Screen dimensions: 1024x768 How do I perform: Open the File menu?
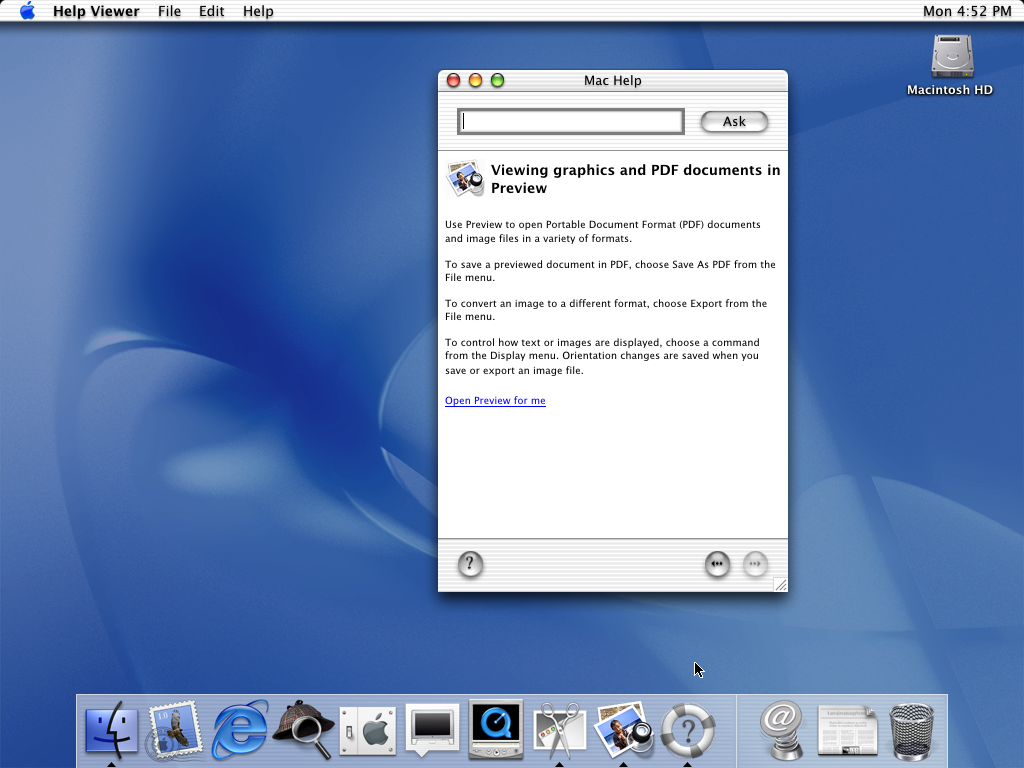[169, 11]
